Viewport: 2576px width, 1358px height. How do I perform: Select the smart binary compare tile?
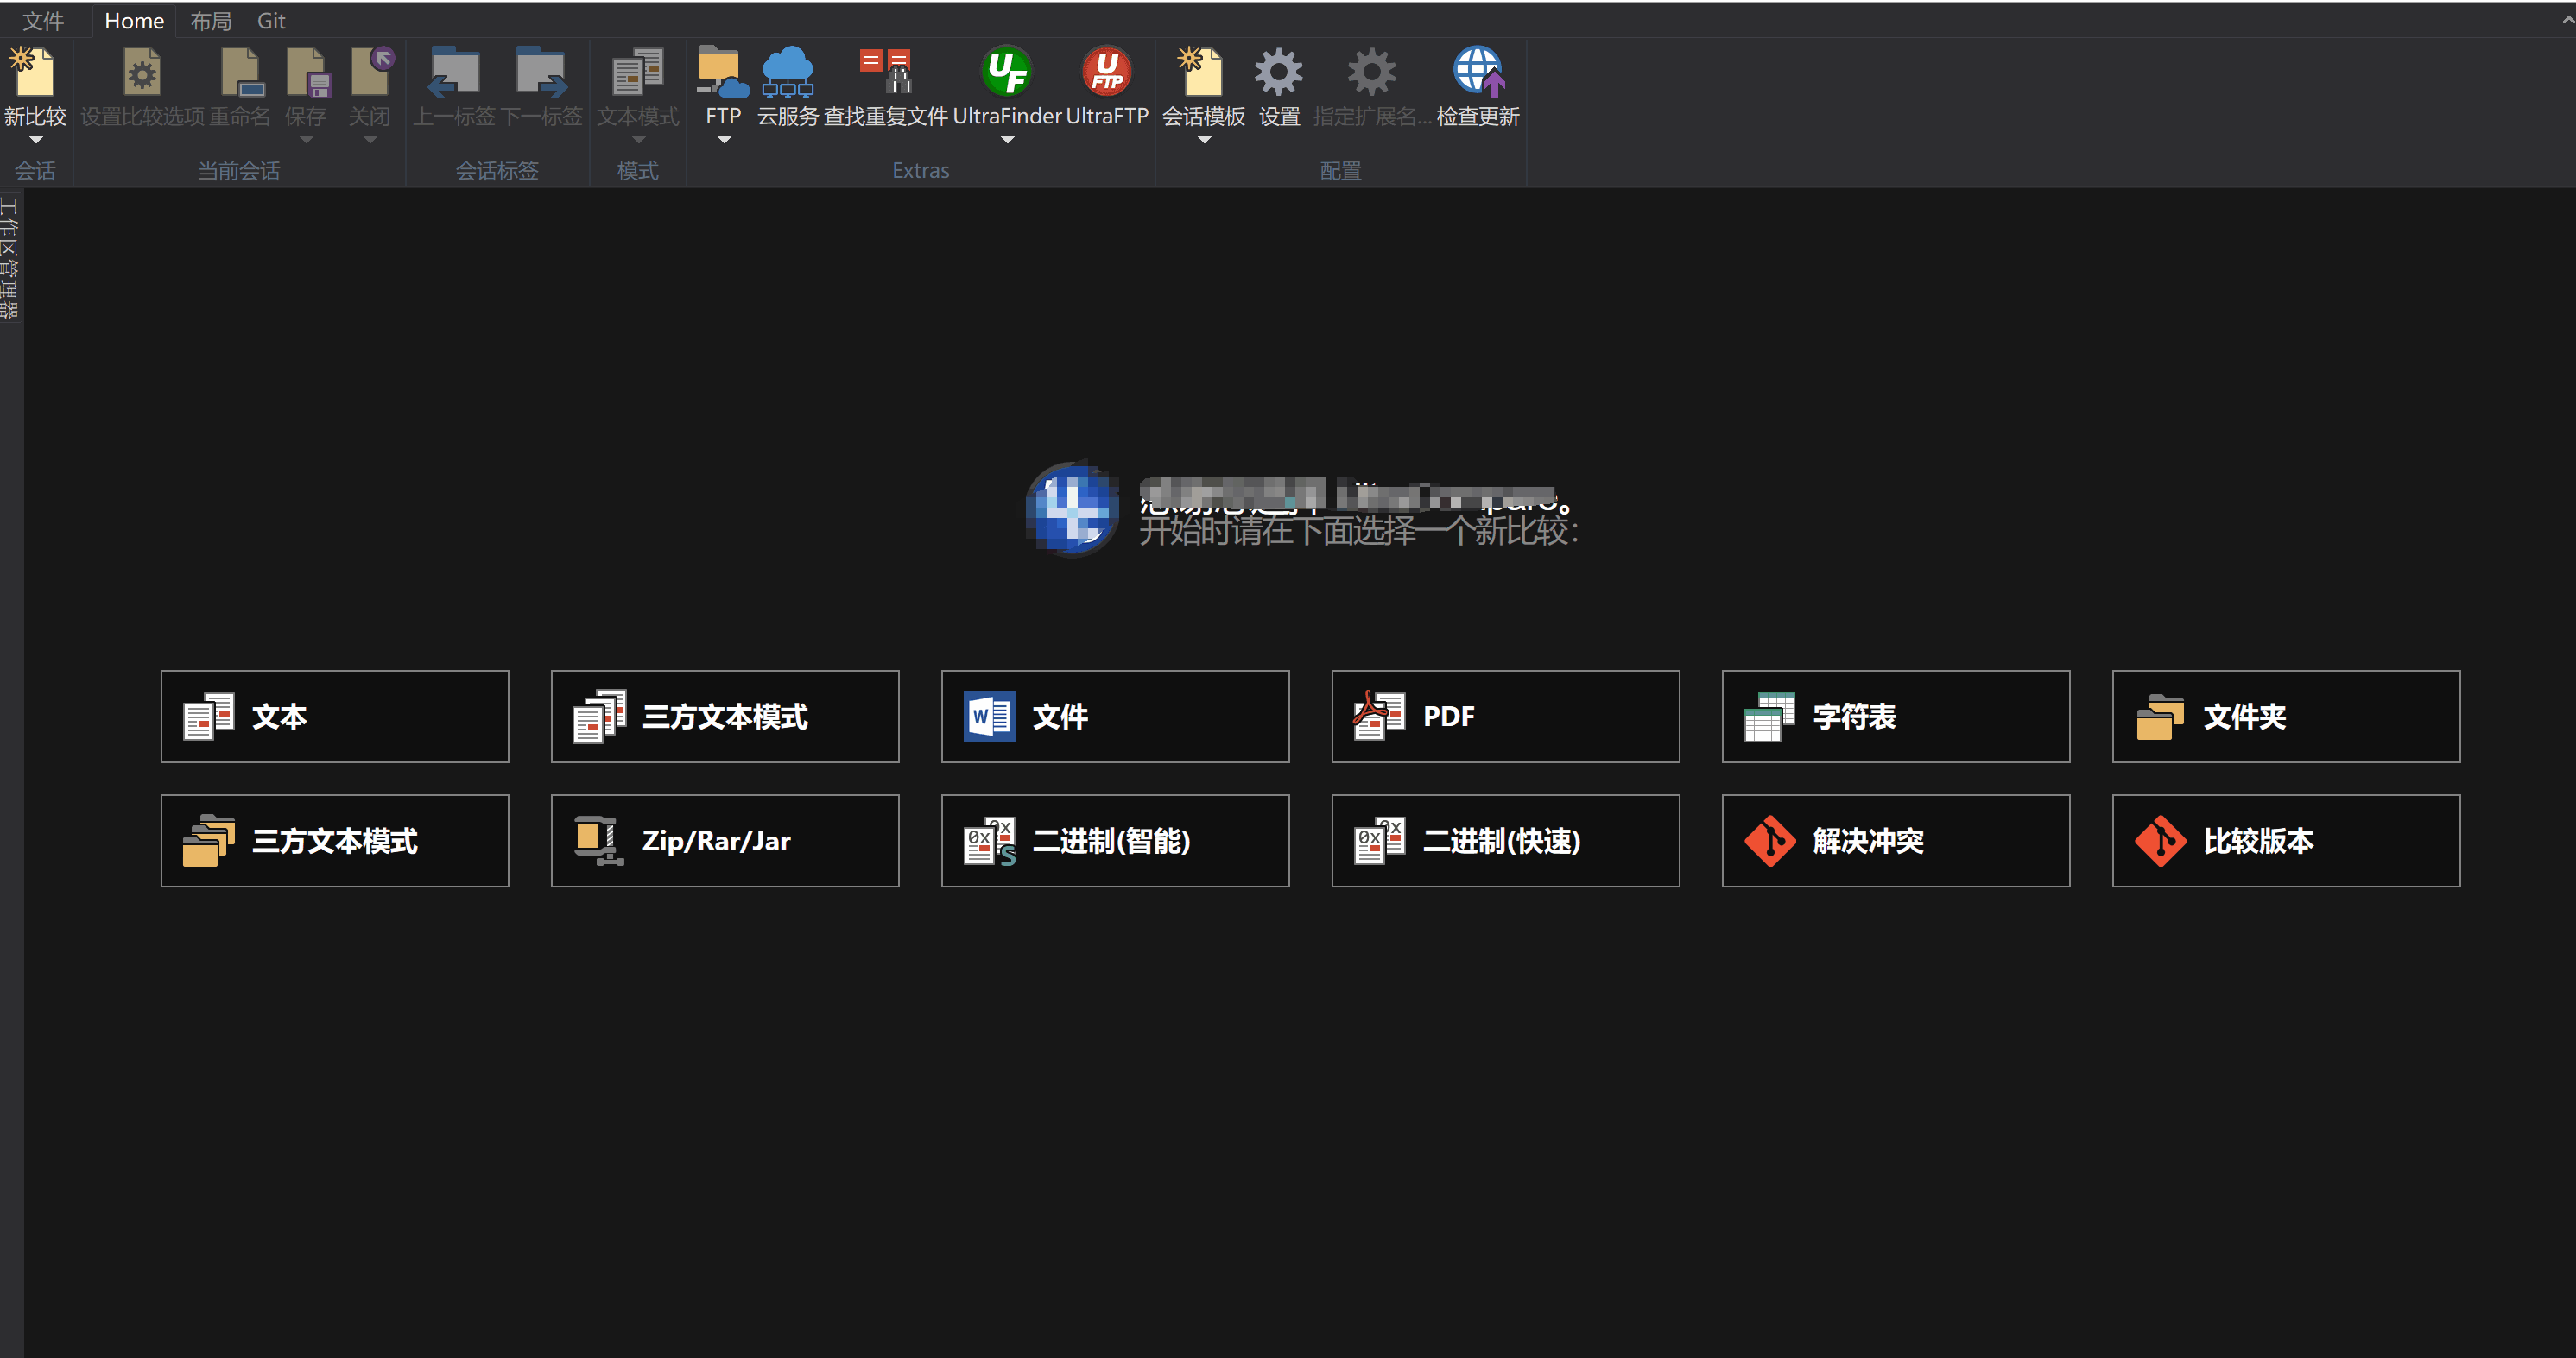pos(1115,840)
